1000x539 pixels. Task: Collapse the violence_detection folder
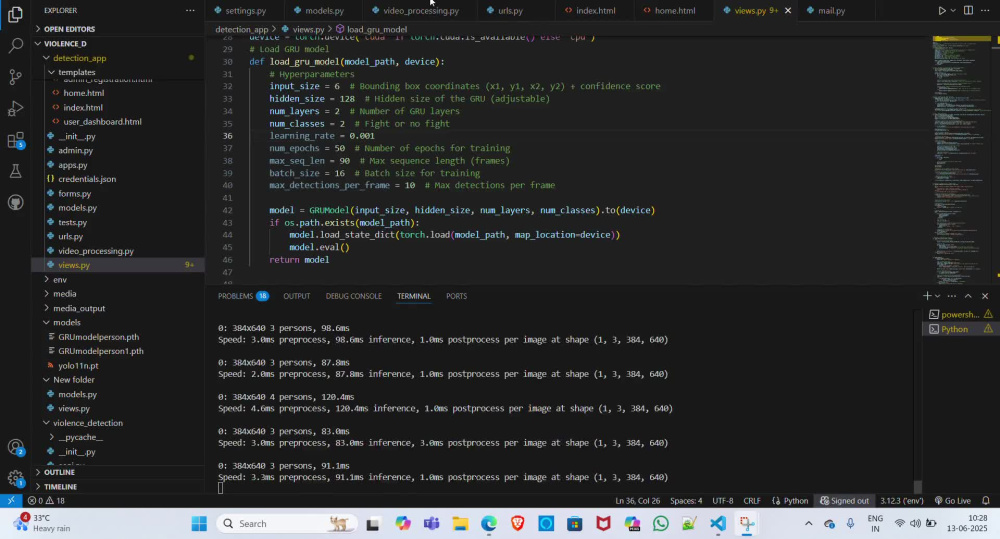87,423
